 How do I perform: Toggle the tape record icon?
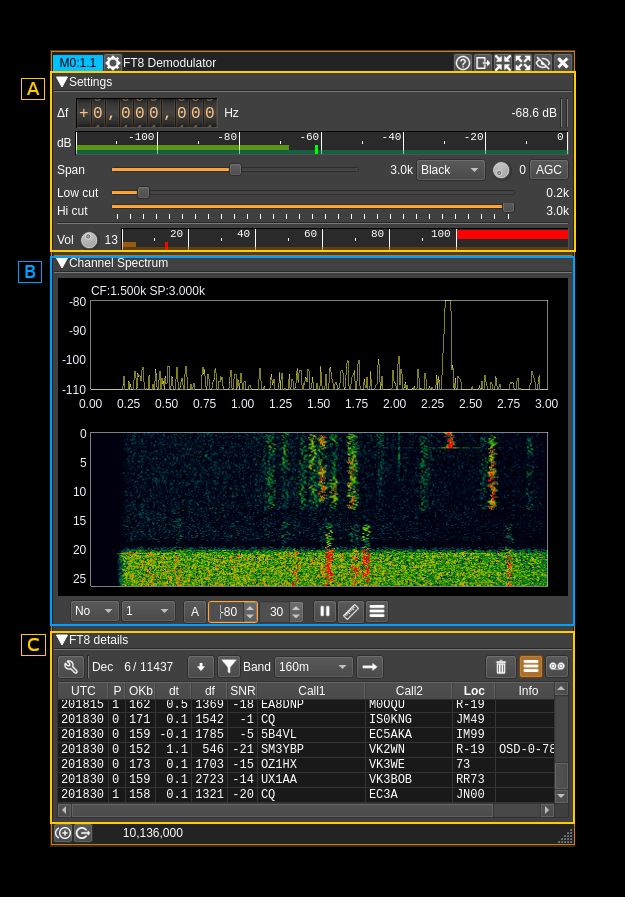pos(557,666)
